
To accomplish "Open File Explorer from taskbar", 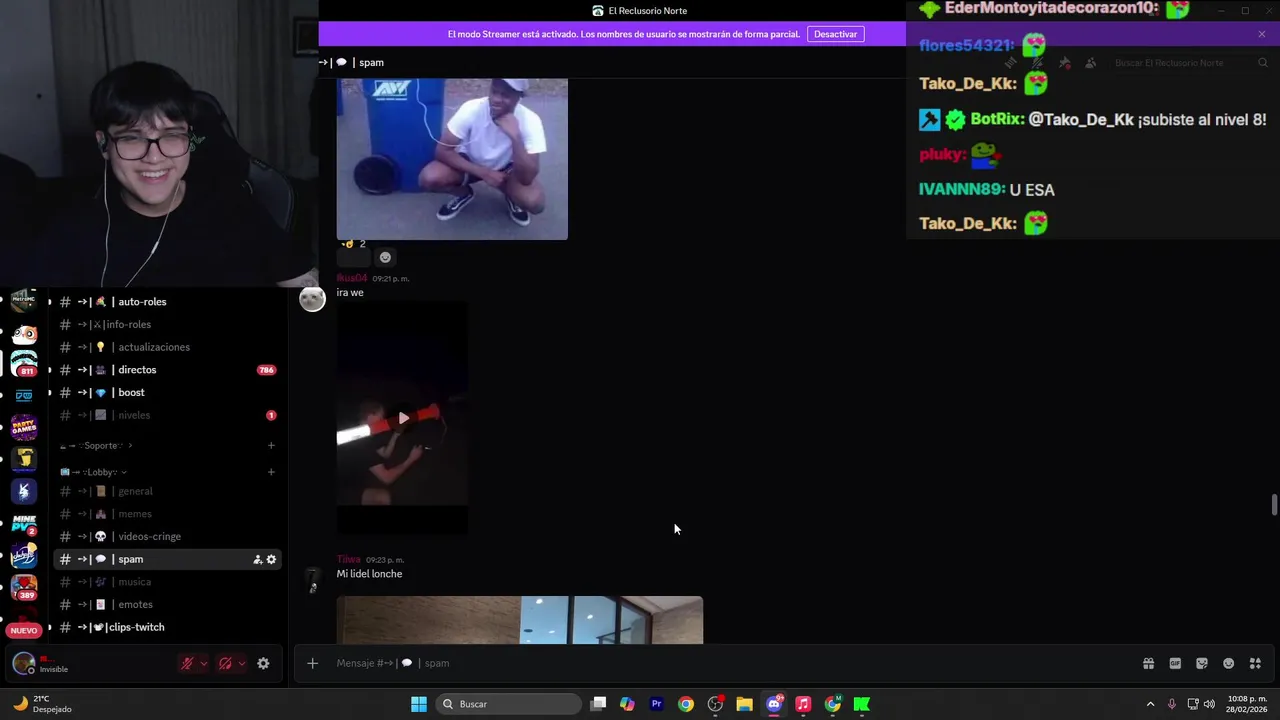I will point(744,704).
